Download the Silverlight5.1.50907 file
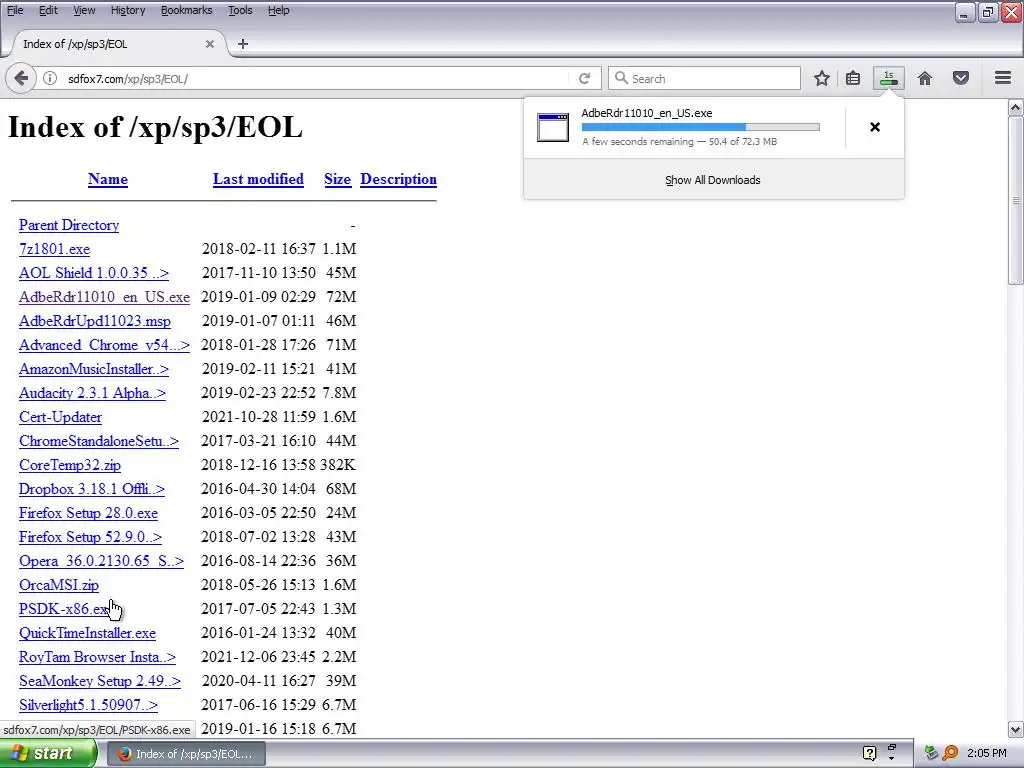Viewport: 1024px width, 768px height. point(88,705)
